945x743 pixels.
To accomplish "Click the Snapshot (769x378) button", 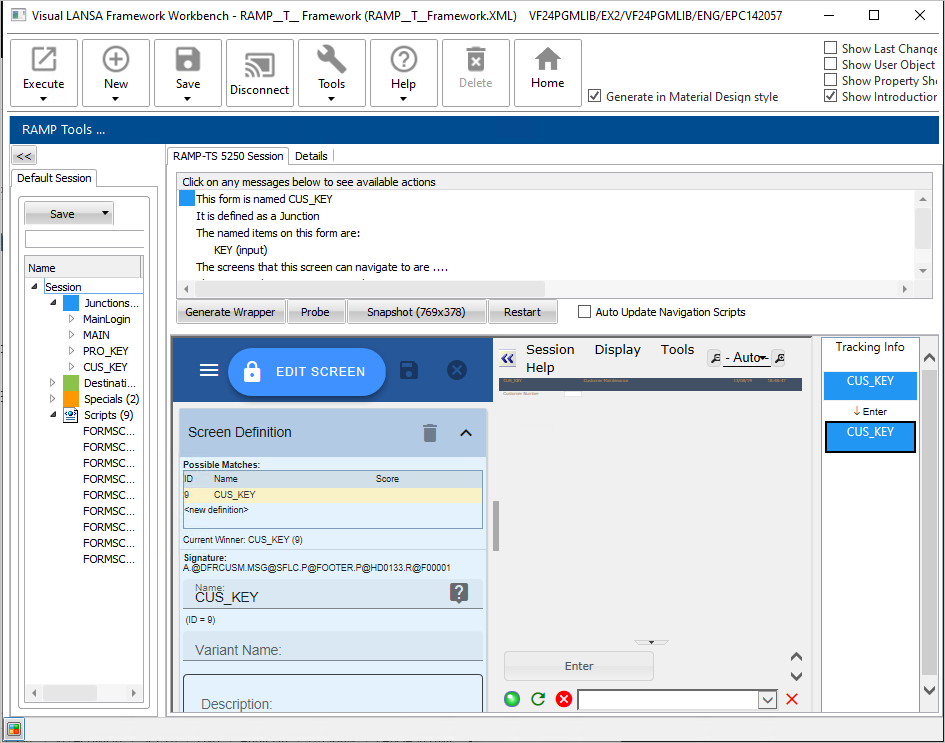I will point(416,312).
